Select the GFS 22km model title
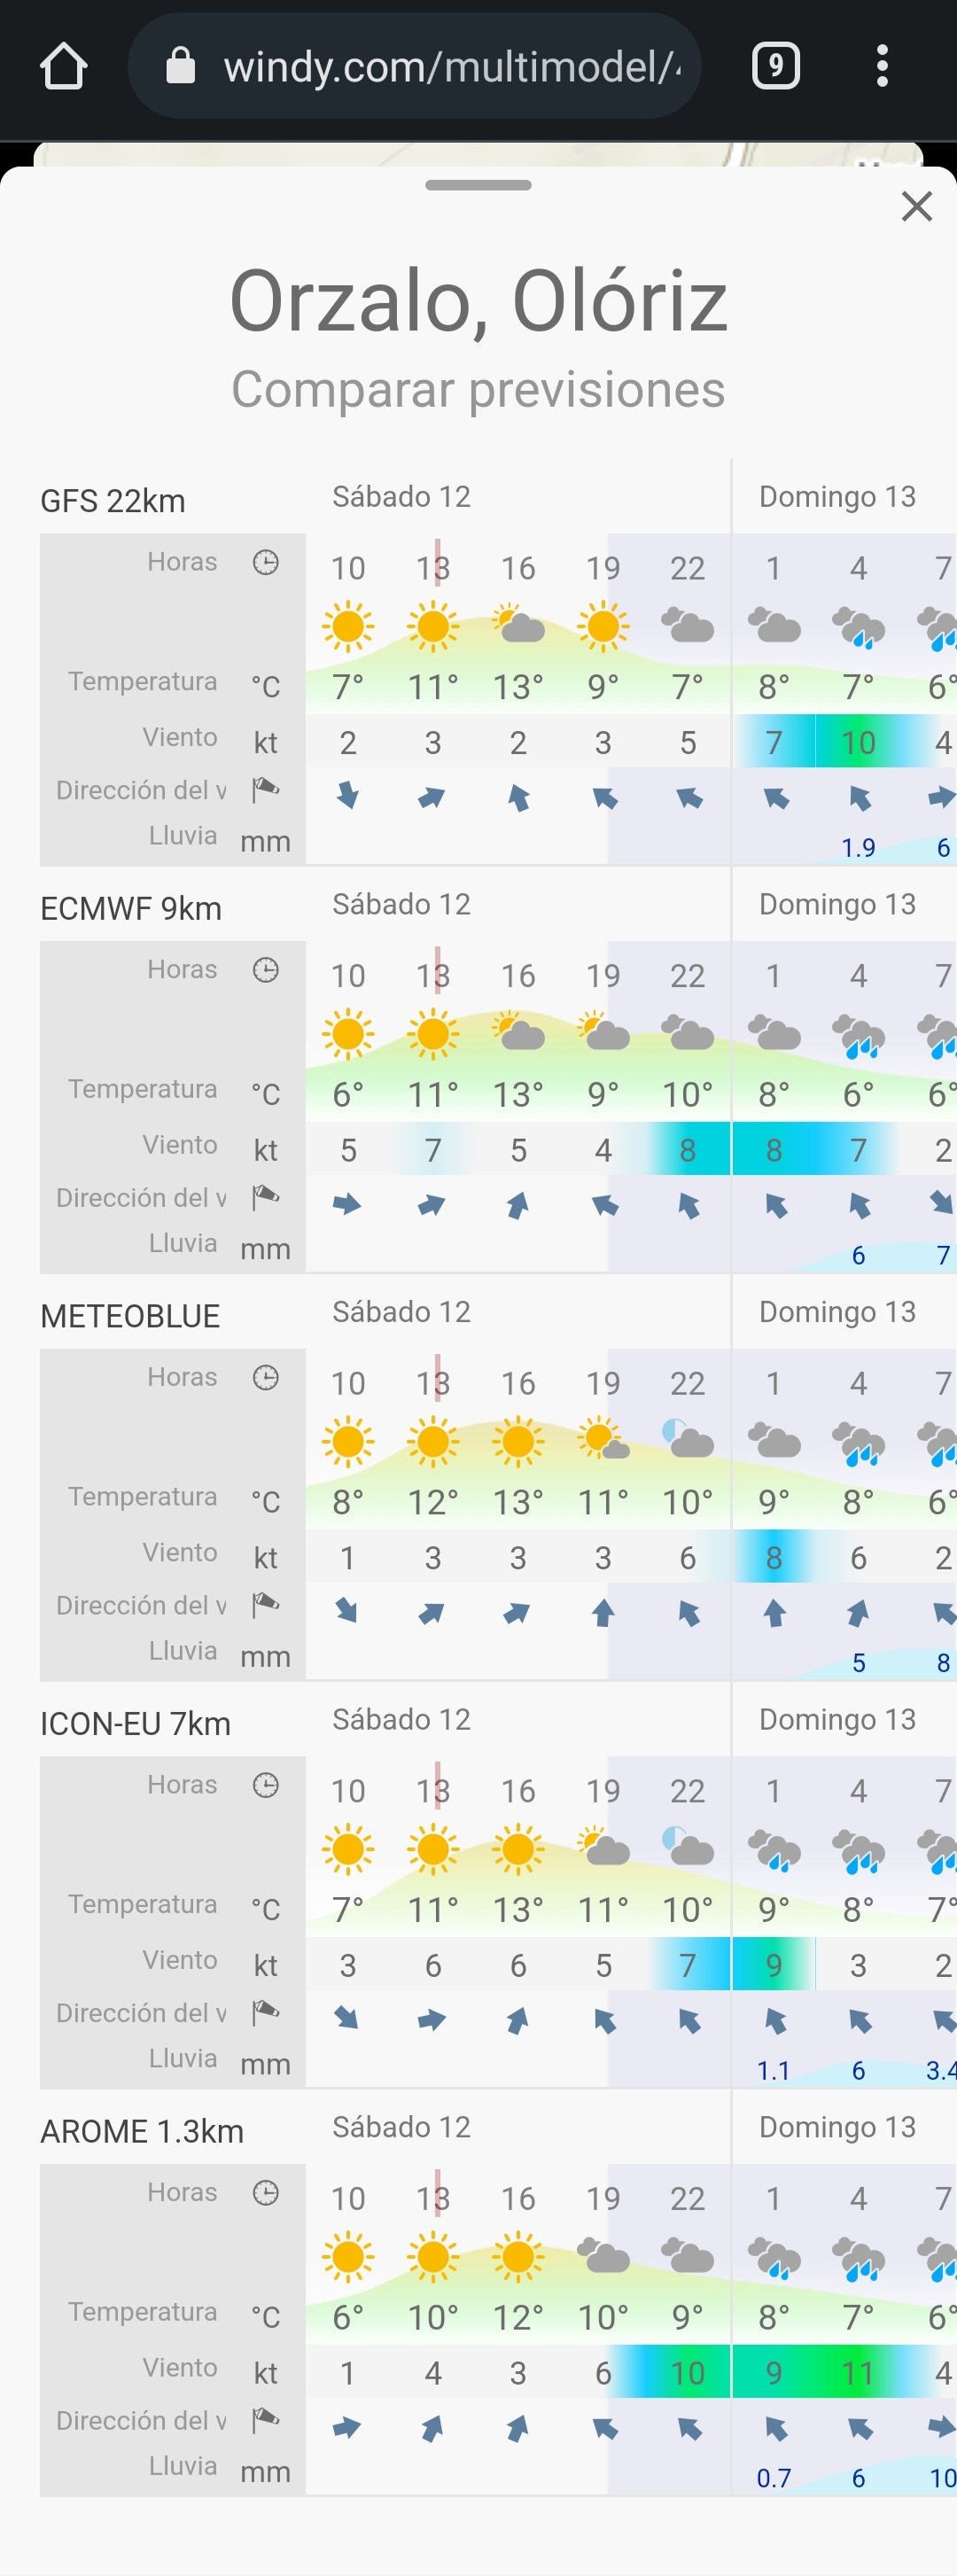957x2576 pixels. [x=113, y=501]
